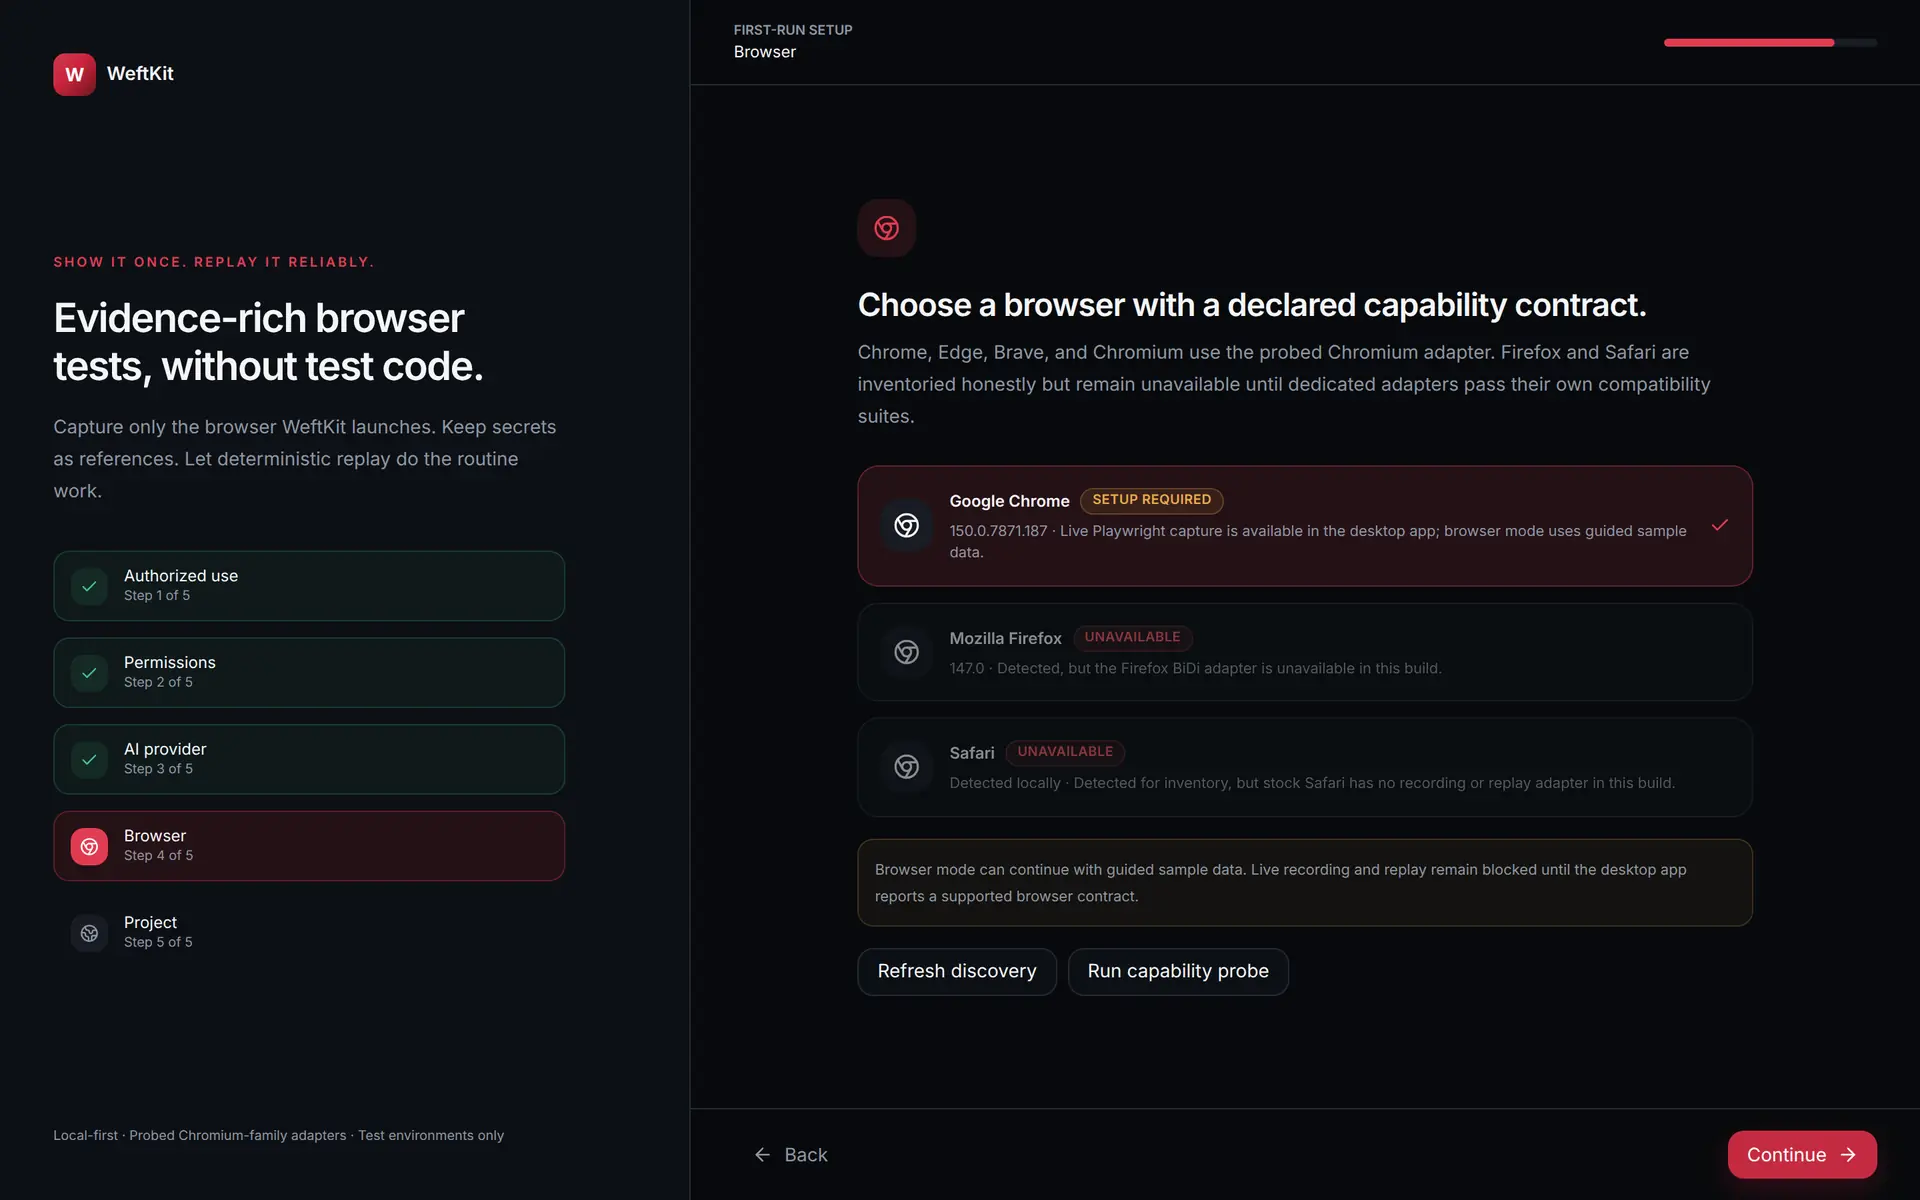The height and width of the screenshot is (1200, 1920).
Task: Click the 'Choose a browser' heading
Action: [x=1252, y=305]
